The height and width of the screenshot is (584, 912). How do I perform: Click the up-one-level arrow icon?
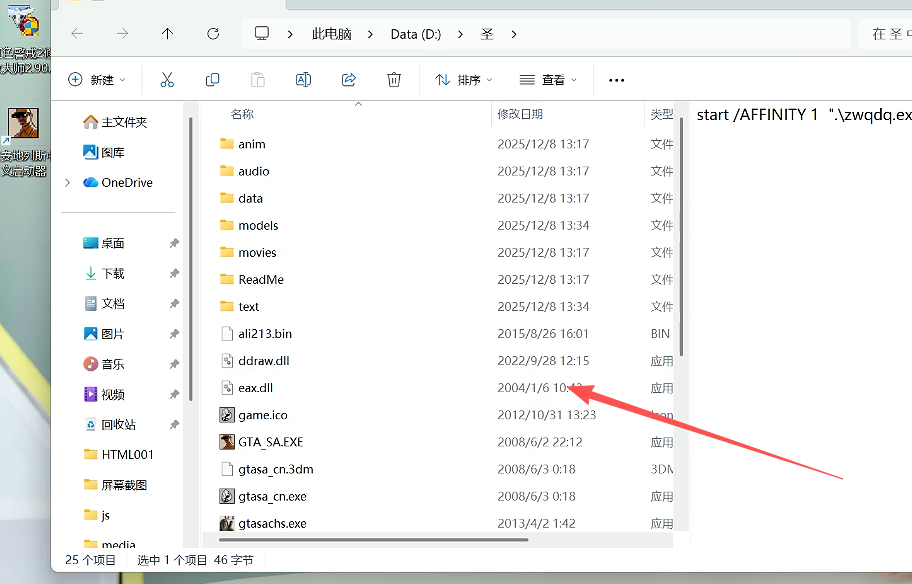(168, 33)
